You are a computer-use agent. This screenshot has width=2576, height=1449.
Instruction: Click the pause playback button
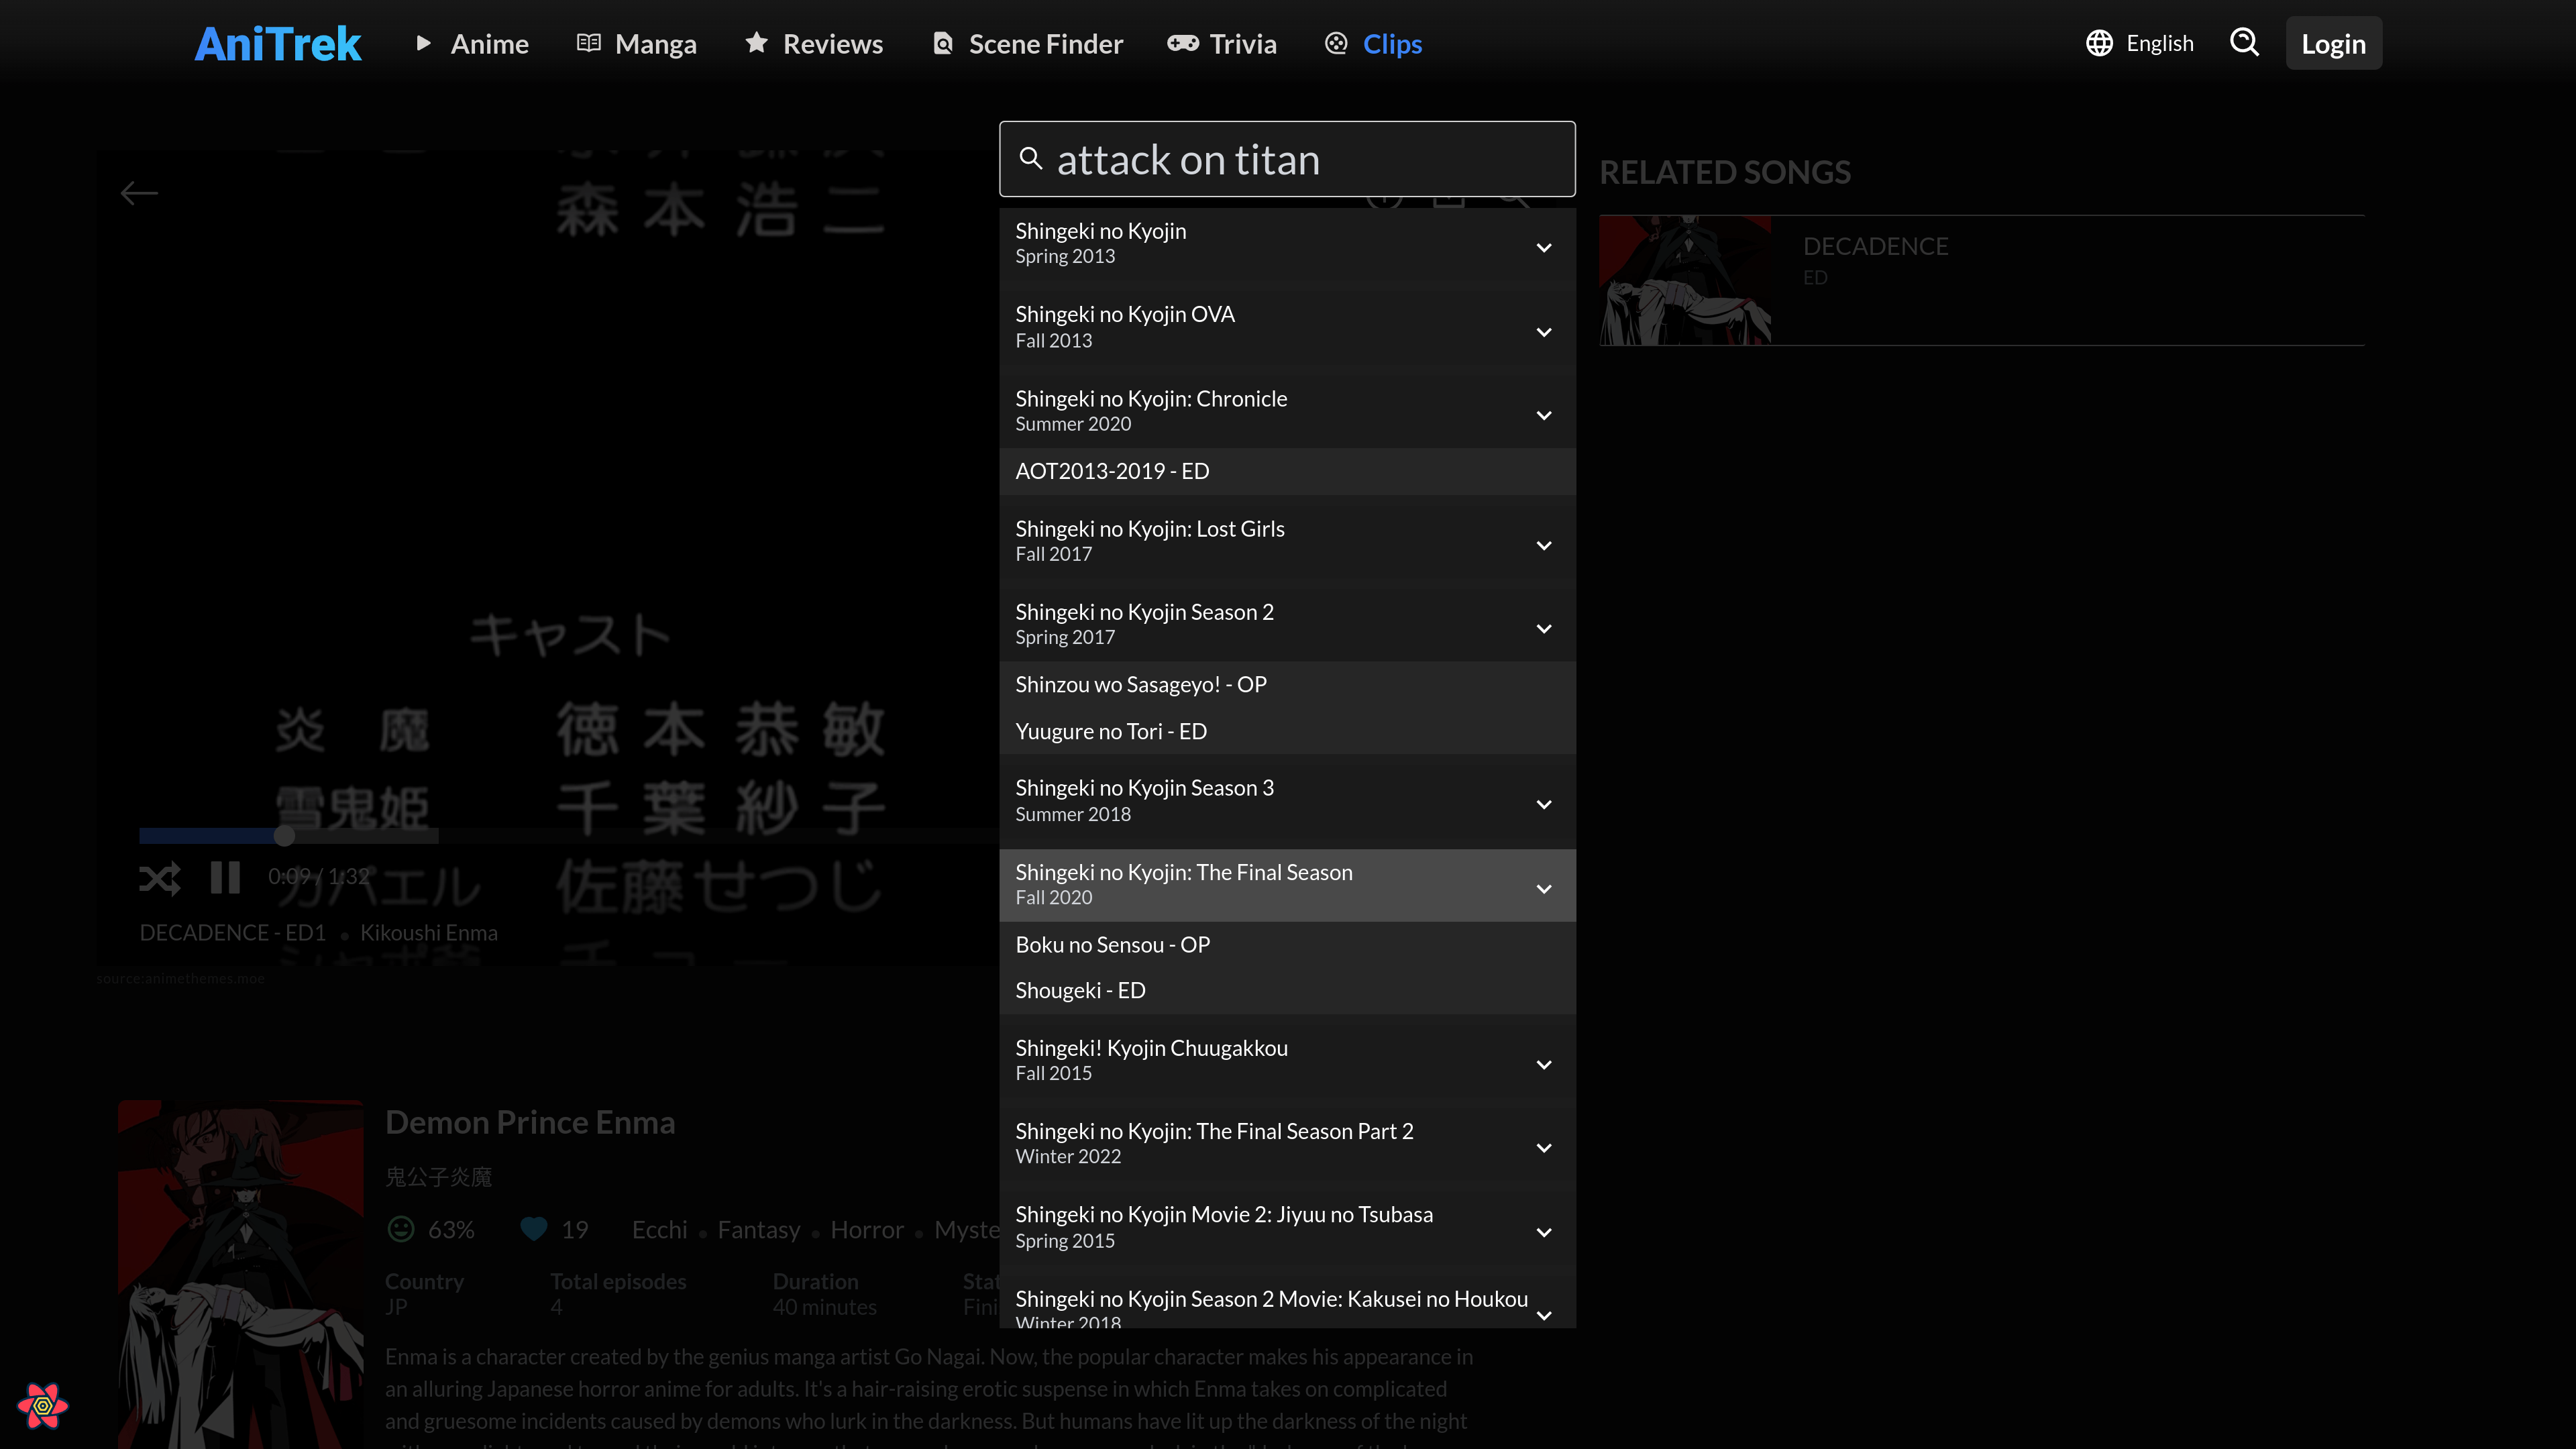(225, 875)
